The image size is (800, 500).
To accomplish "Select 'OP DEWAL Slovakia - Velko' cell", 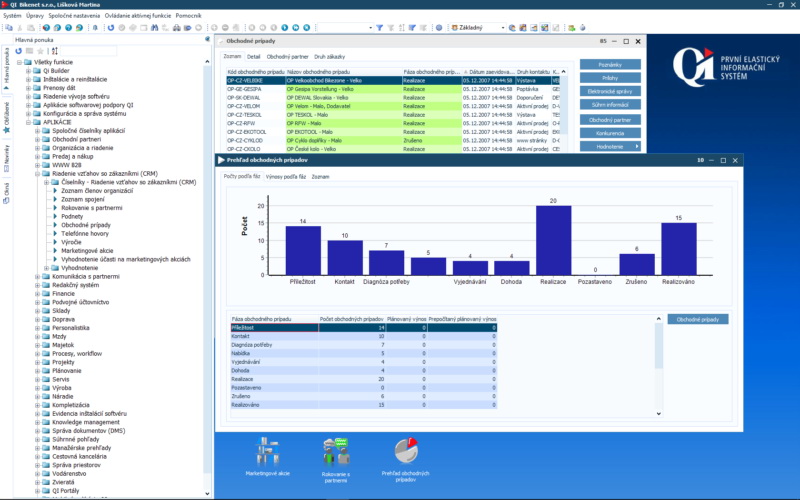I will [x=344, y=98].
